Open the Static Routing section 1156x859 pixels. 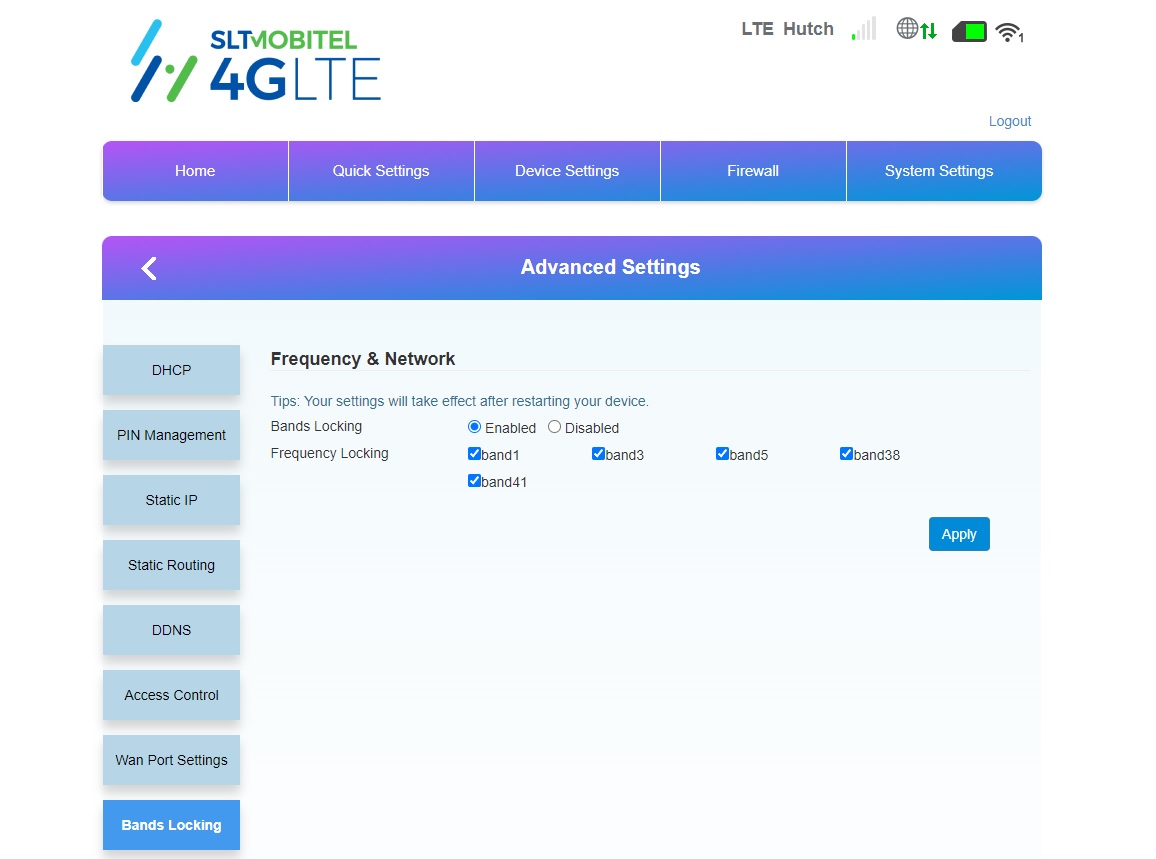[171, 565]
